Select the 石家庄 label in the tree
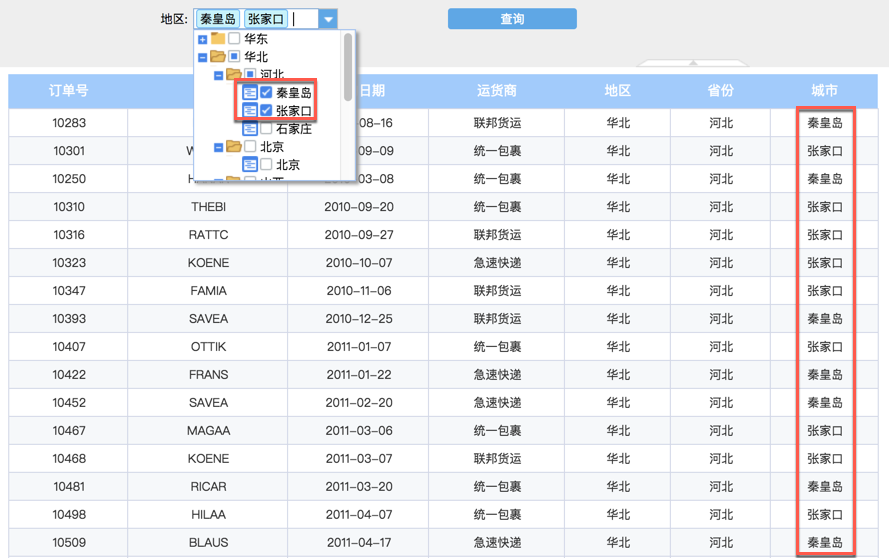The height and width of the screenshot is (558, 889). pos(294,129)
